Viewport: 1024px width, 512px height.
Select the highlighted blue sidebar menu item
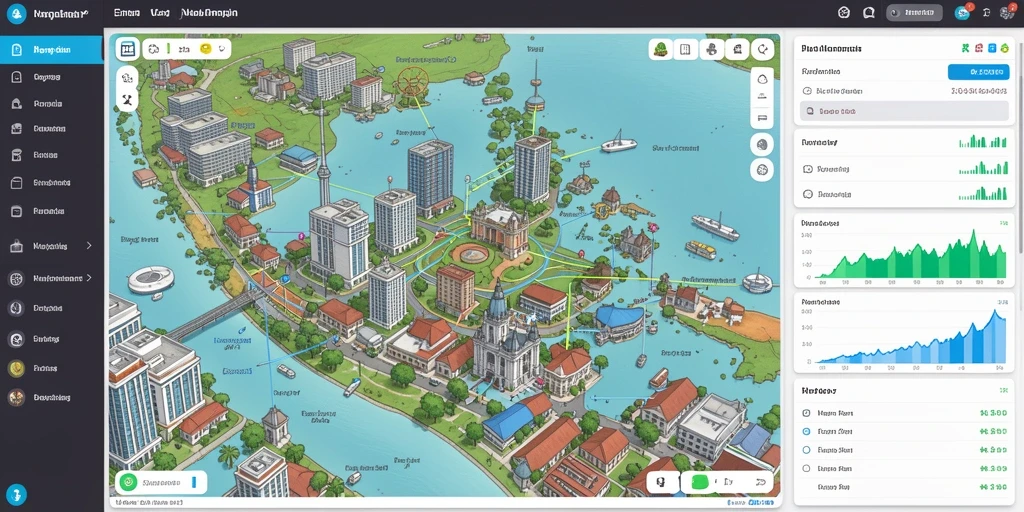(51, 50)
